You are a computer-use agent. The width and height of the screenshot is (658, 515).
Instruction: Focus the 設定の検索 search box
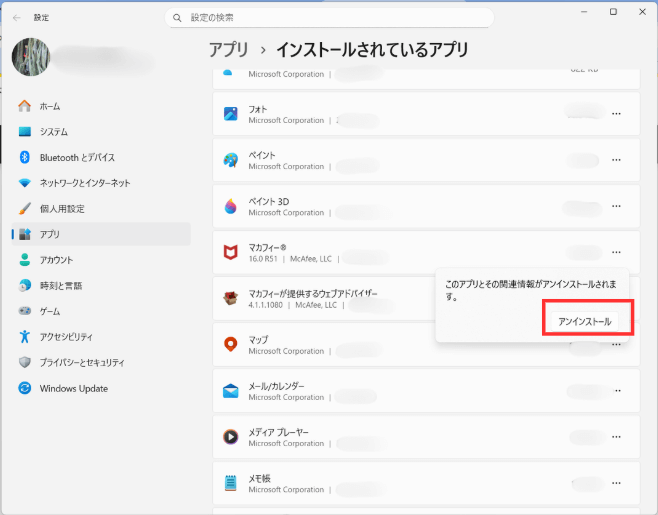pyautogui.click(x=329, y=18)
